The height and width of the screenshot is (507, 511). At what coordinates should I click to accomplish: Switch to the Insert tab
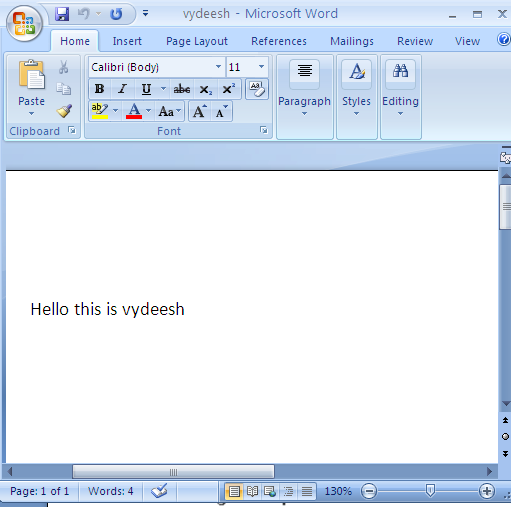tap(127, 41)
